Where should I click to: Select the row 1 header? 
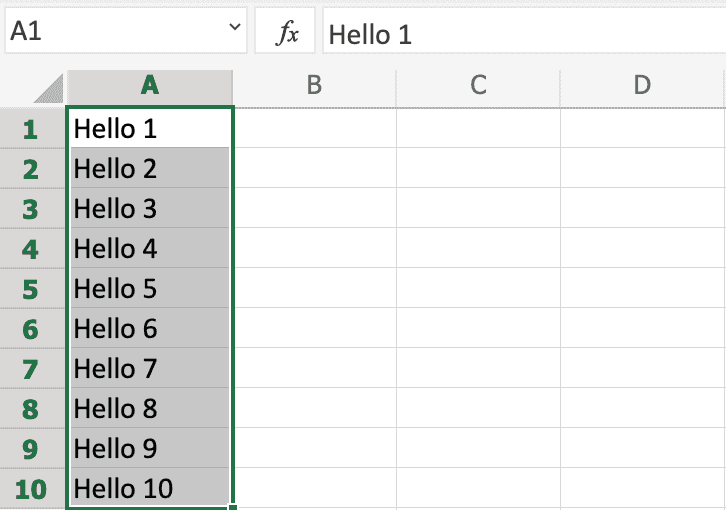click(x=31, y=129)
